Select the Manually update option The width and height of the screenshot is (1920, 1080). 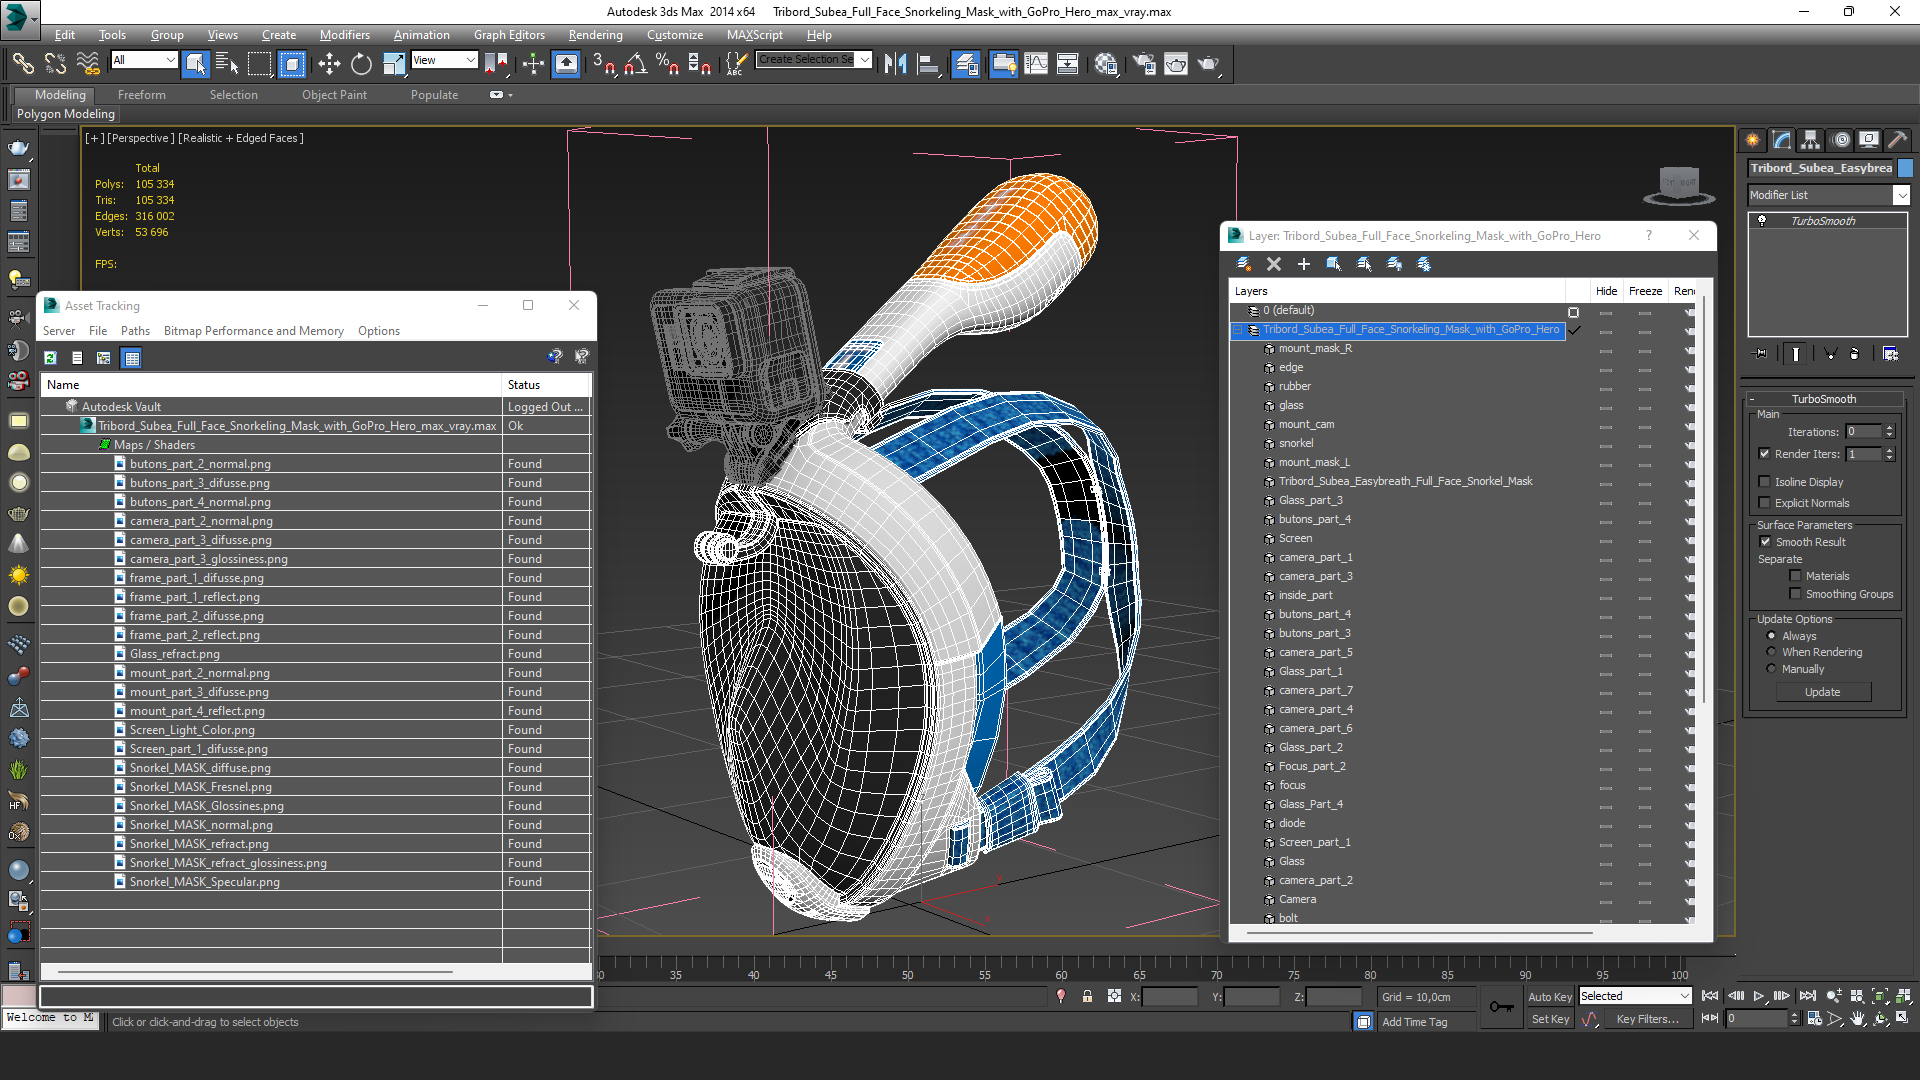pos(1772,669)
